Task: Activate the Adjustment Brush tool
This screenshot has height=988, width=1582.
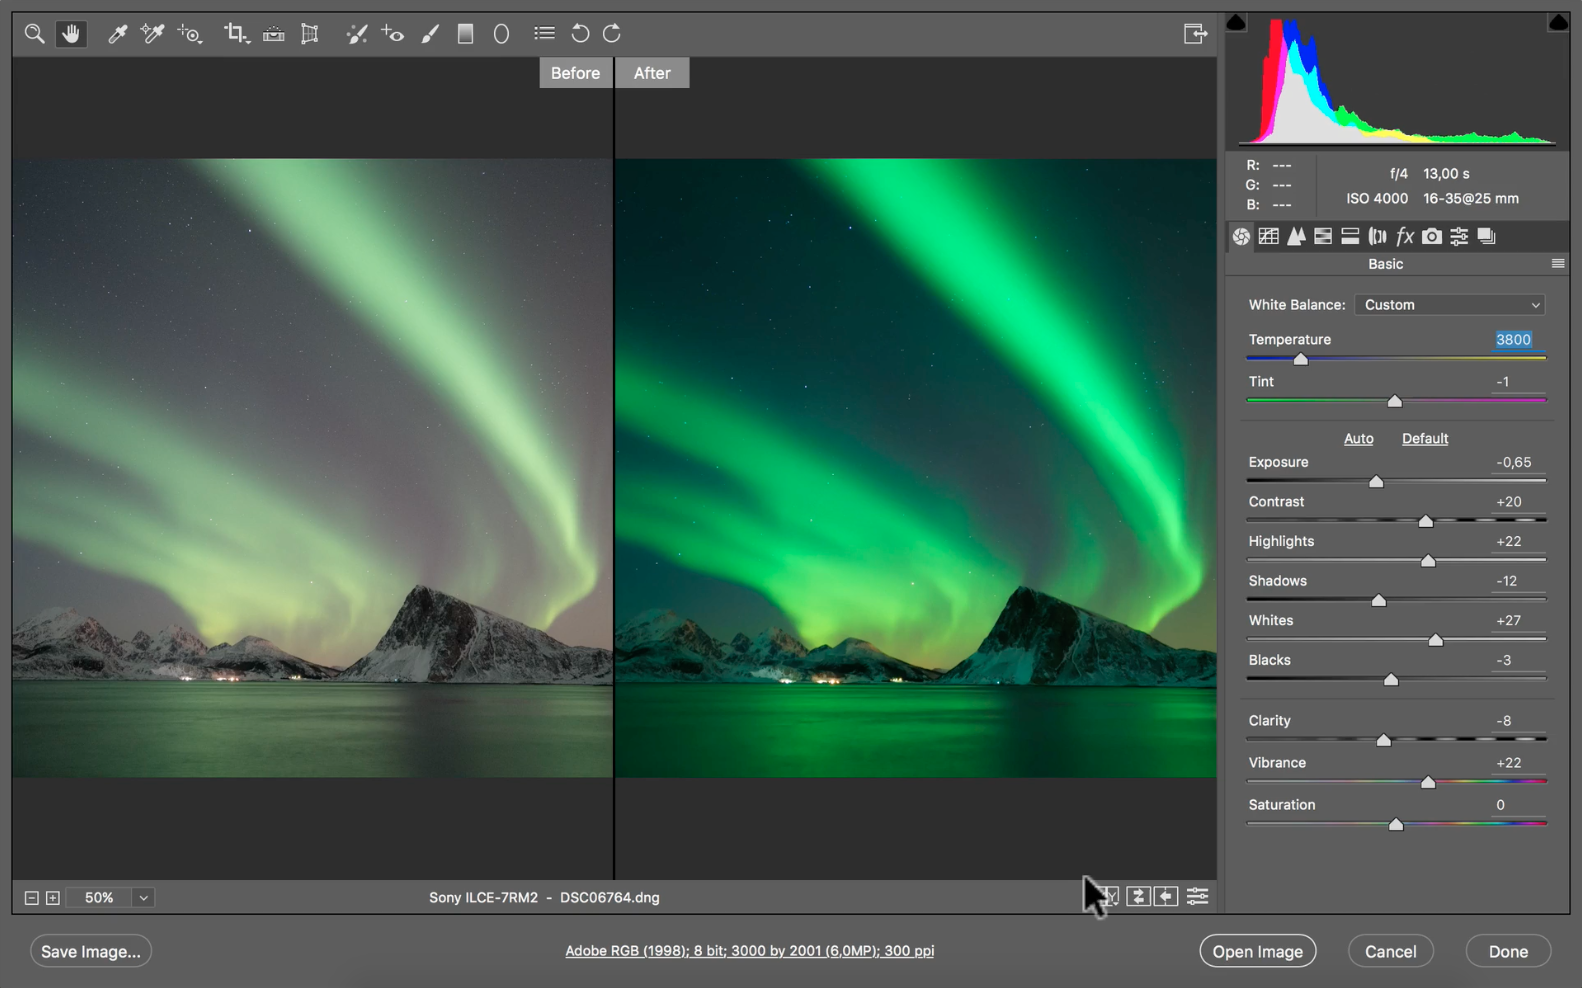Action: point(430,34)
